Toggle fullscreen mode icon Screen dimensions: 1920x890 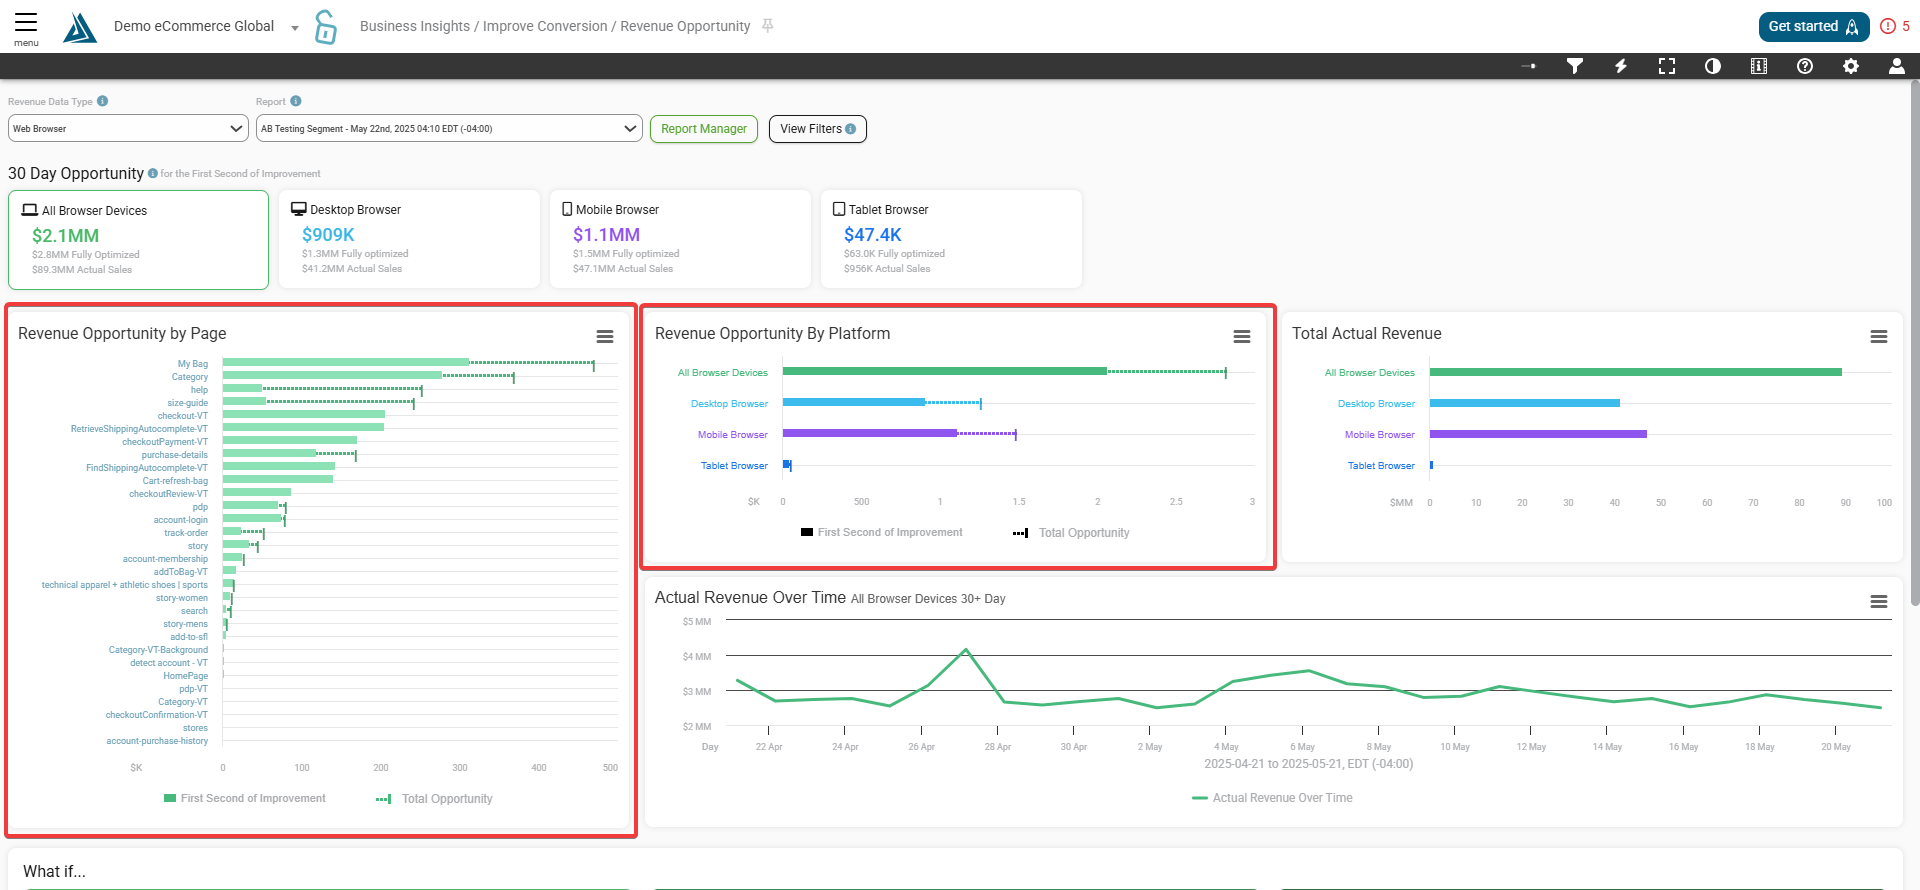point(1667,66)
